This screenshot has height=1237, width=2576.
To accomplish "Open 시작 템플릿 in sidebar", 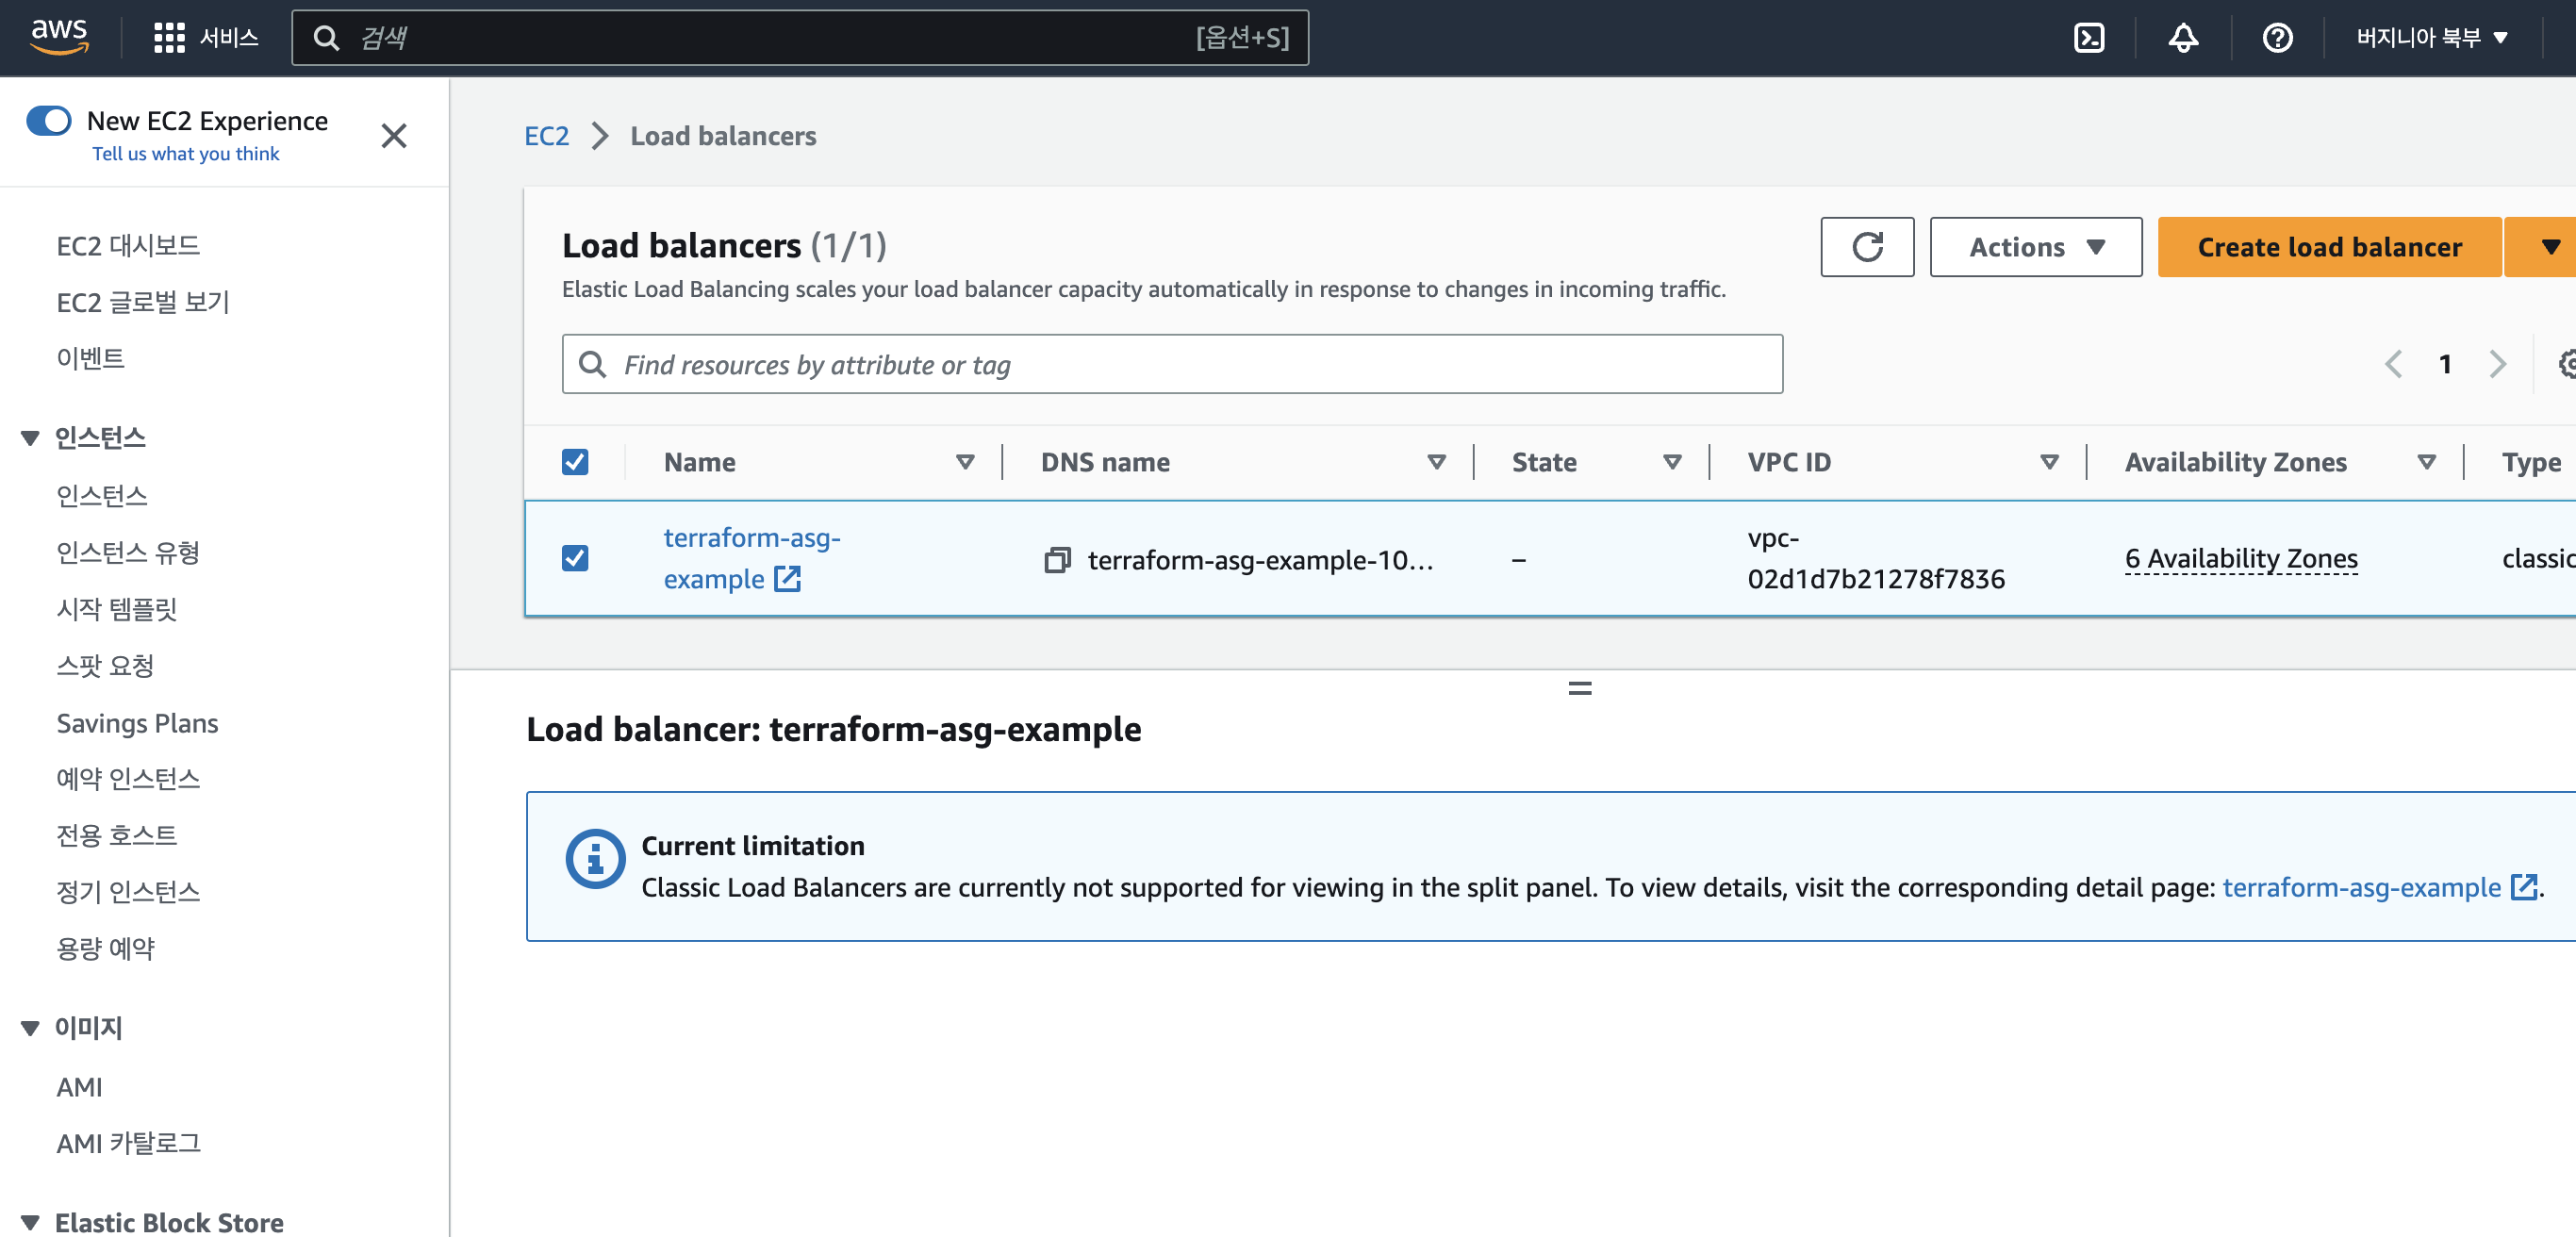I will pos(116,609).
